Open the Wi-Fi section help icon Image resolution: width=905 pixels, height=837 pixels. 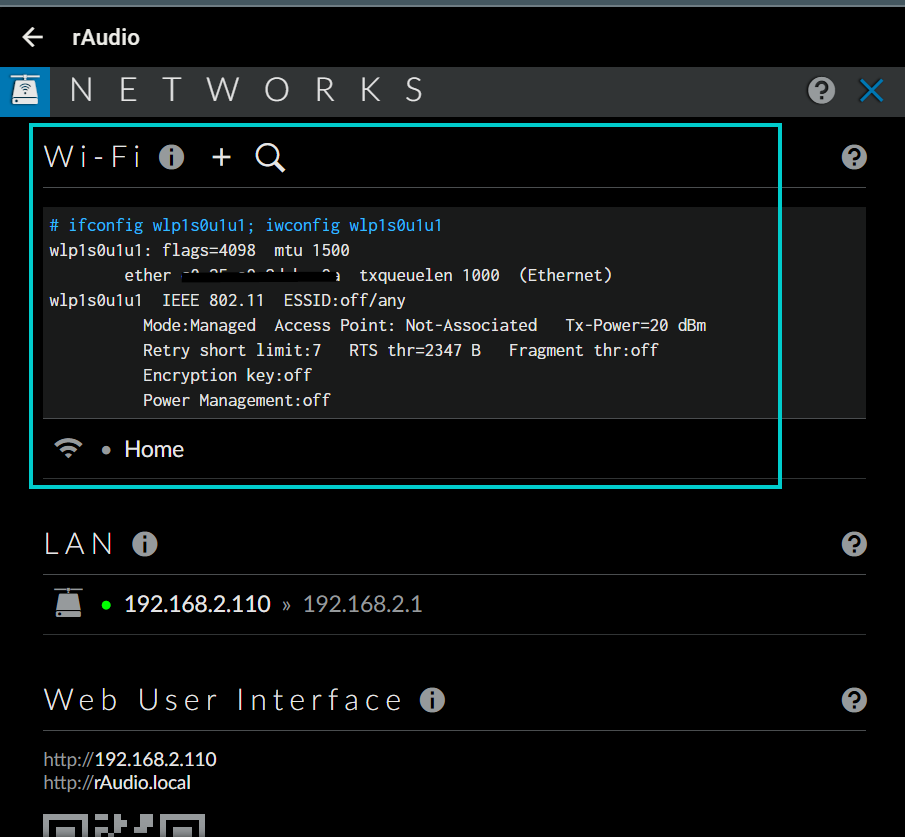coord(854,157)
